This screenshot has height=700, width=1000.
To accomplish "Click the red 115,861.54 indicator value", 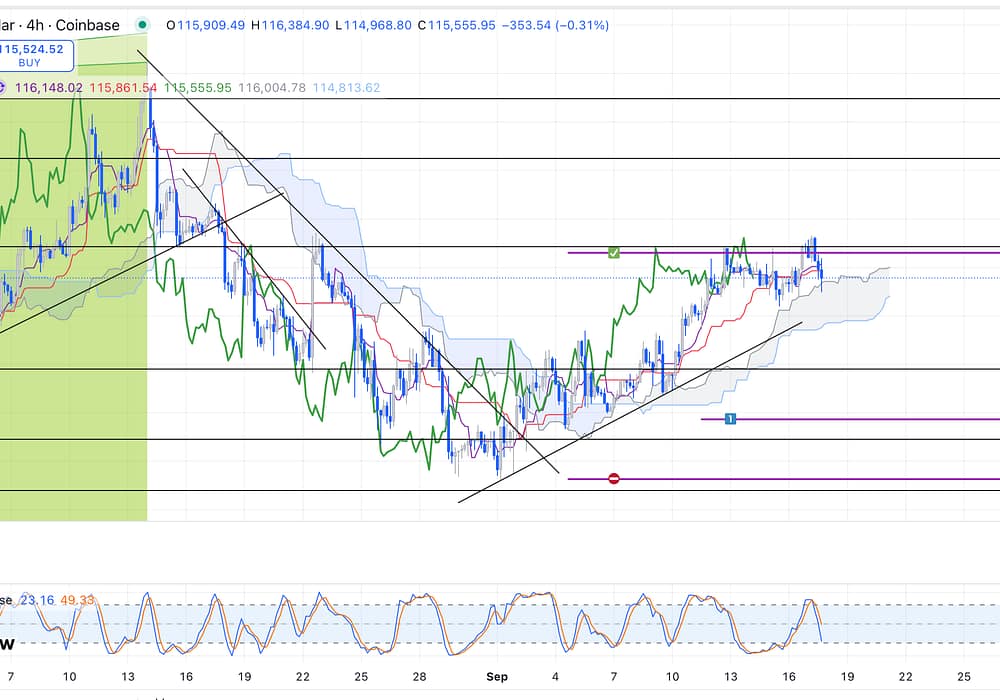I will click(123, 88).
